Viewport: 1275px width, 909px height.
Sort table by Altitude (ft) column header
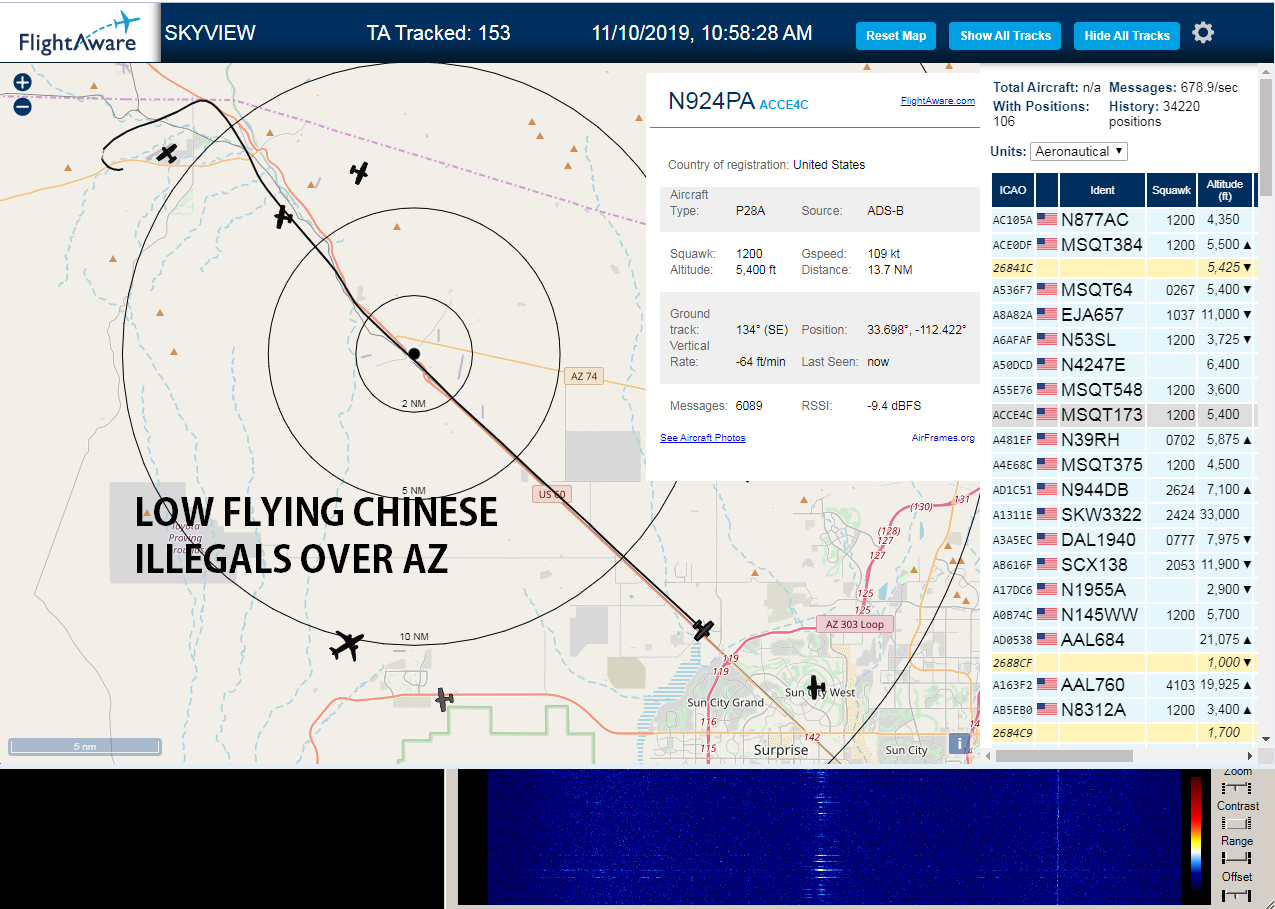(x=1224, y=190)
